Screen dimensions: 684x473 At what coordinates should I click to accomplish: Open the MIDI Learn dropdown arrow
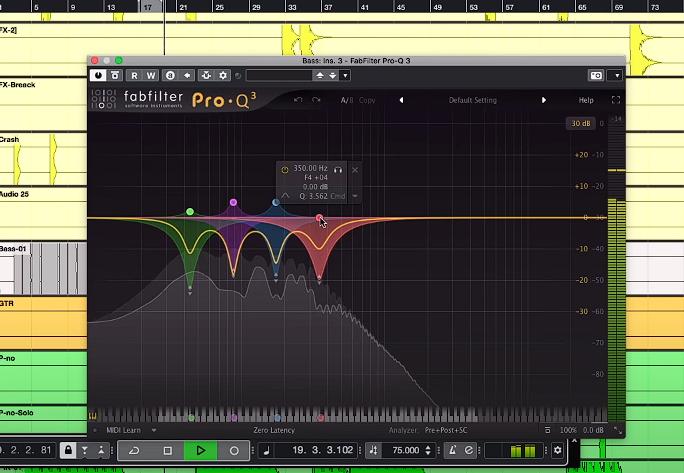(x=154, y=430)
